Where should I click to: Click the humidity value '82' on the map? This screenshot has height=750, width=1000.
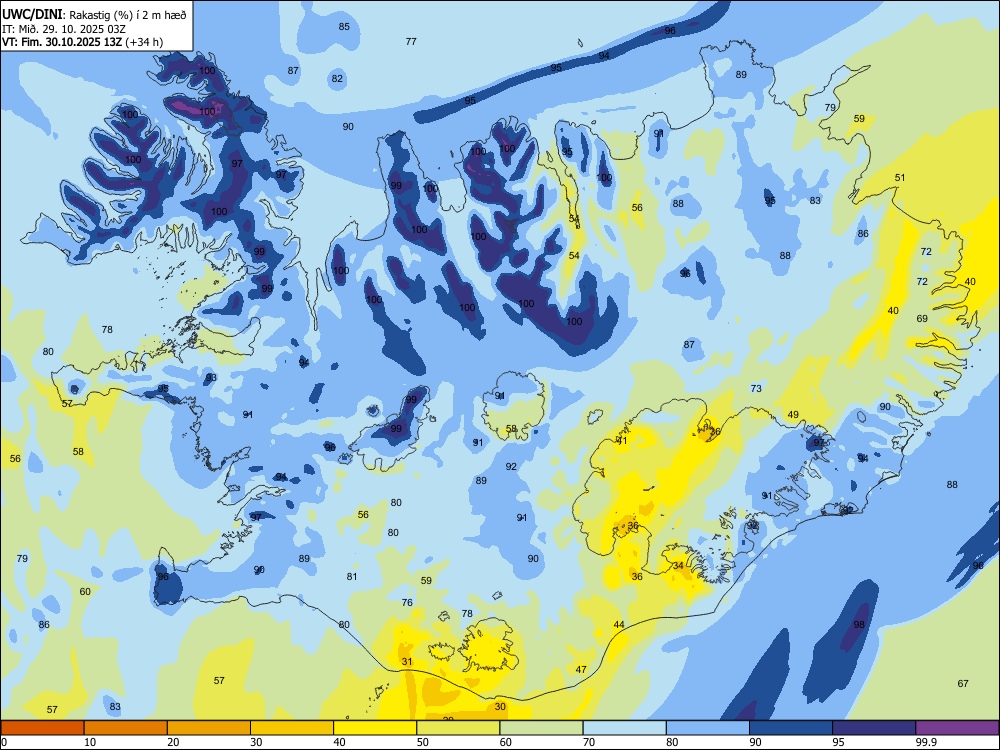337,78
